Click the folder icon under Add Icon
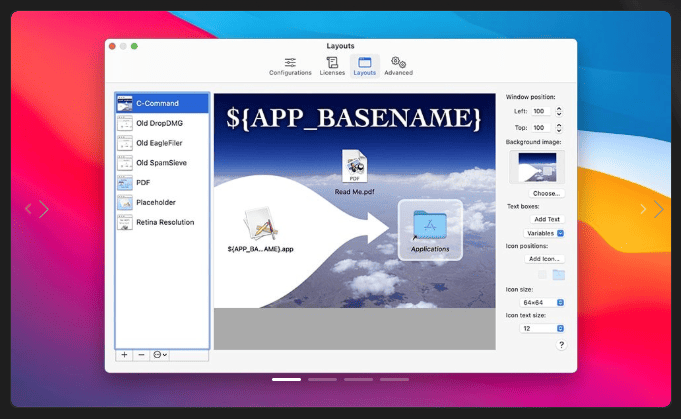Screen dimensions: 681x419 tap(559, 274)
